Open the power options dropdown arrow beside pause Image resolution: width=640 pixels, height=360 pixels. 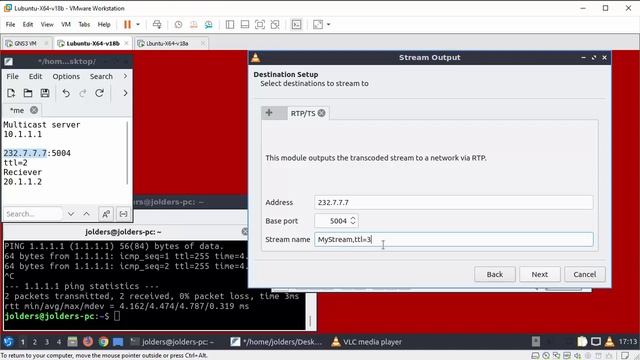tap(138, 24)
